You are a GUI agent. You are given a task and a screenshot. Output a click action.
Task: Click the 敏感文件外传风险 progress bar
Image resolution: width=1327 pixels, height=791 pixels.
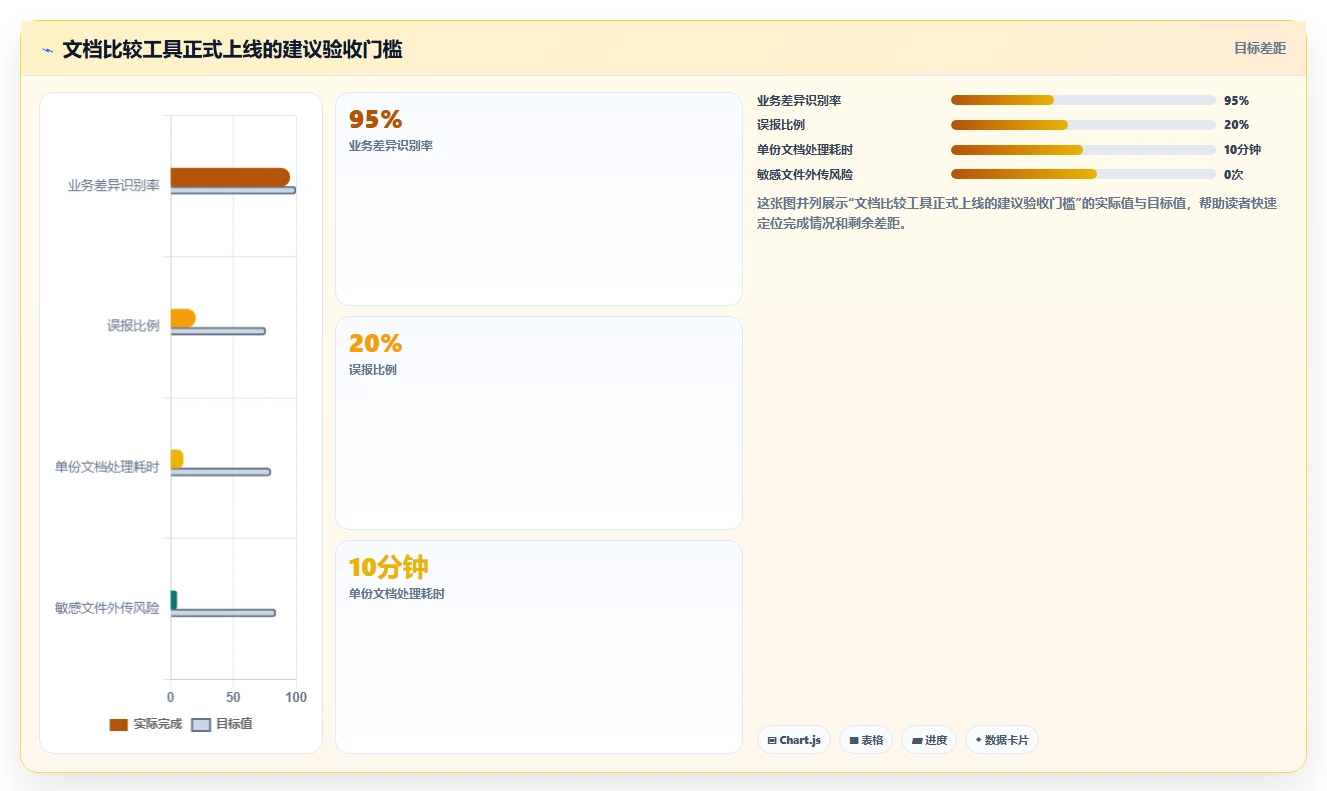click(1083, 174)
